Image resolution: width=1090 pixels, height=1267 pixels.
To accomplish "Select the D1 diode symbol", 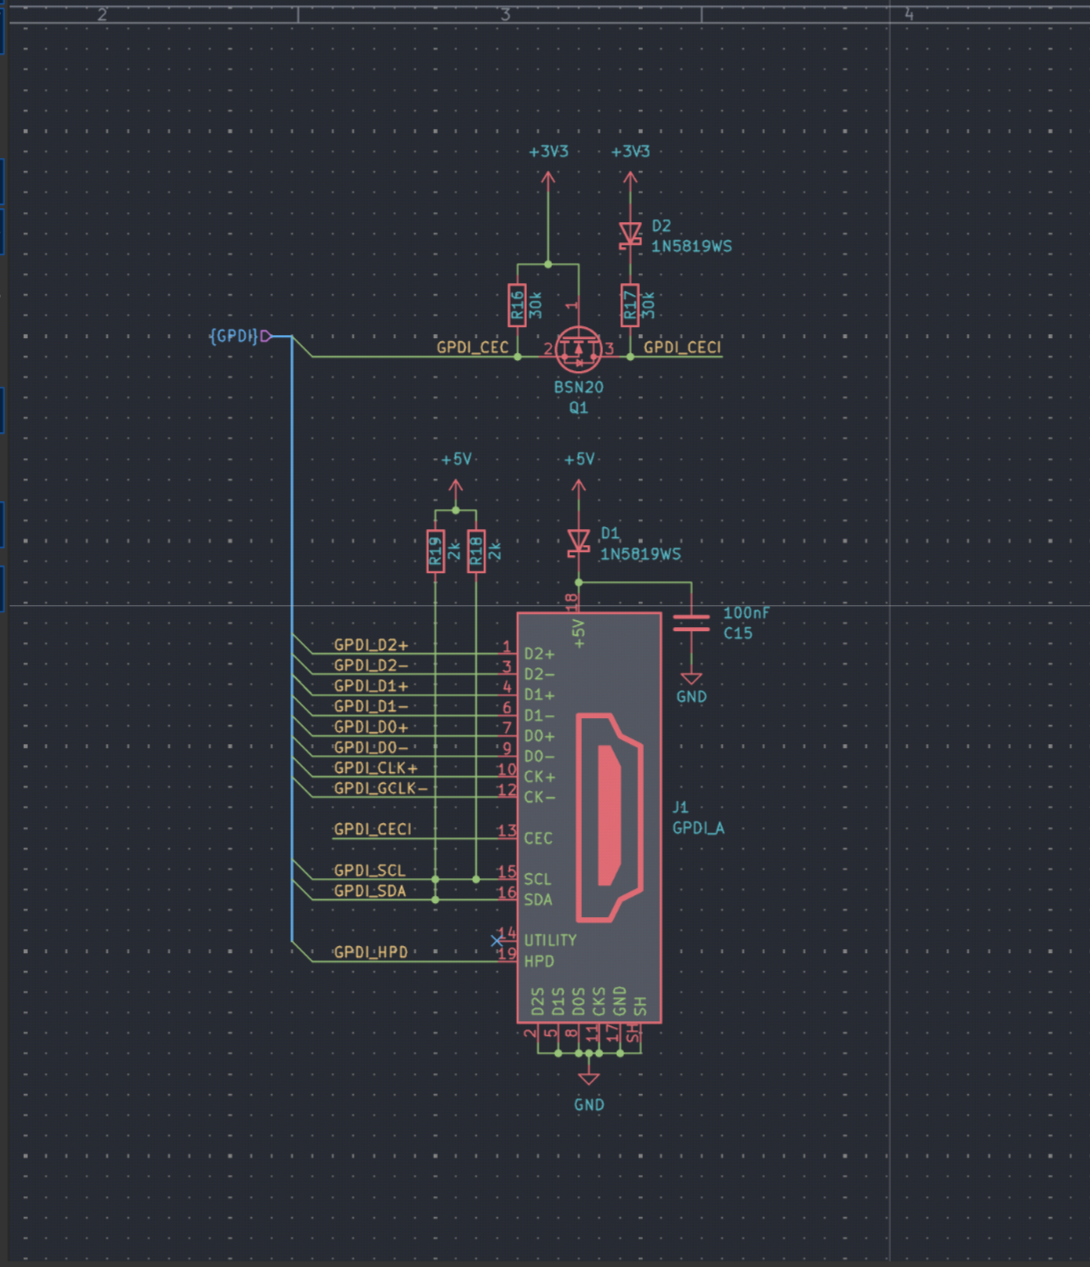I will point(578,541).
